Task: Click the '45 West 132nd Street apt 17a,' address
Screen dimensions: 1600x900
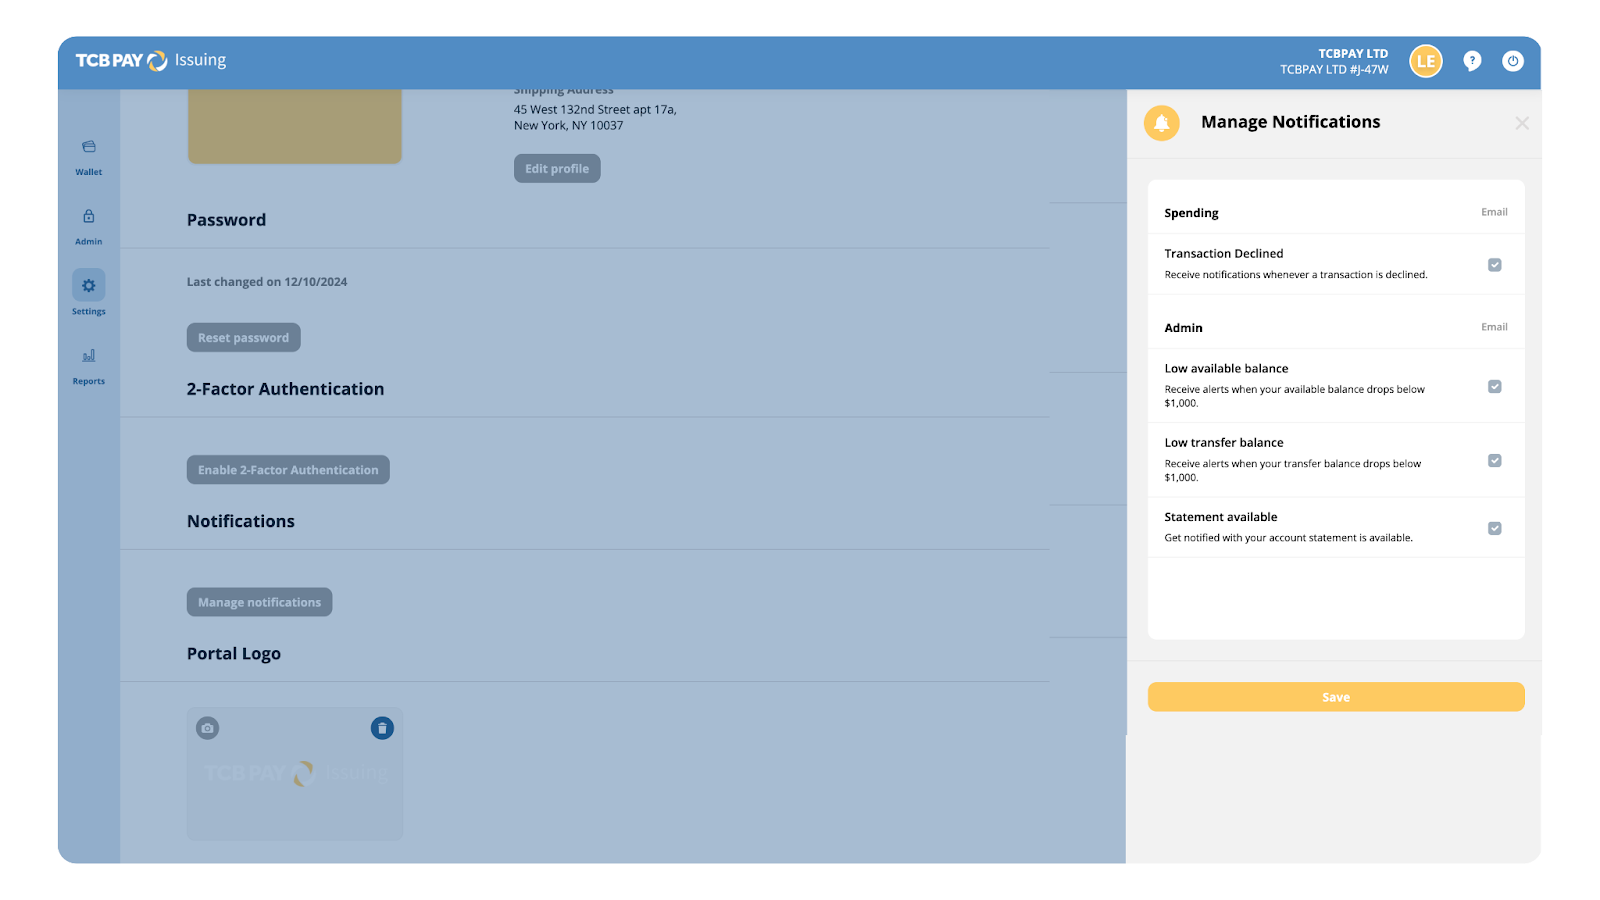Action: [x=595, y=110]
